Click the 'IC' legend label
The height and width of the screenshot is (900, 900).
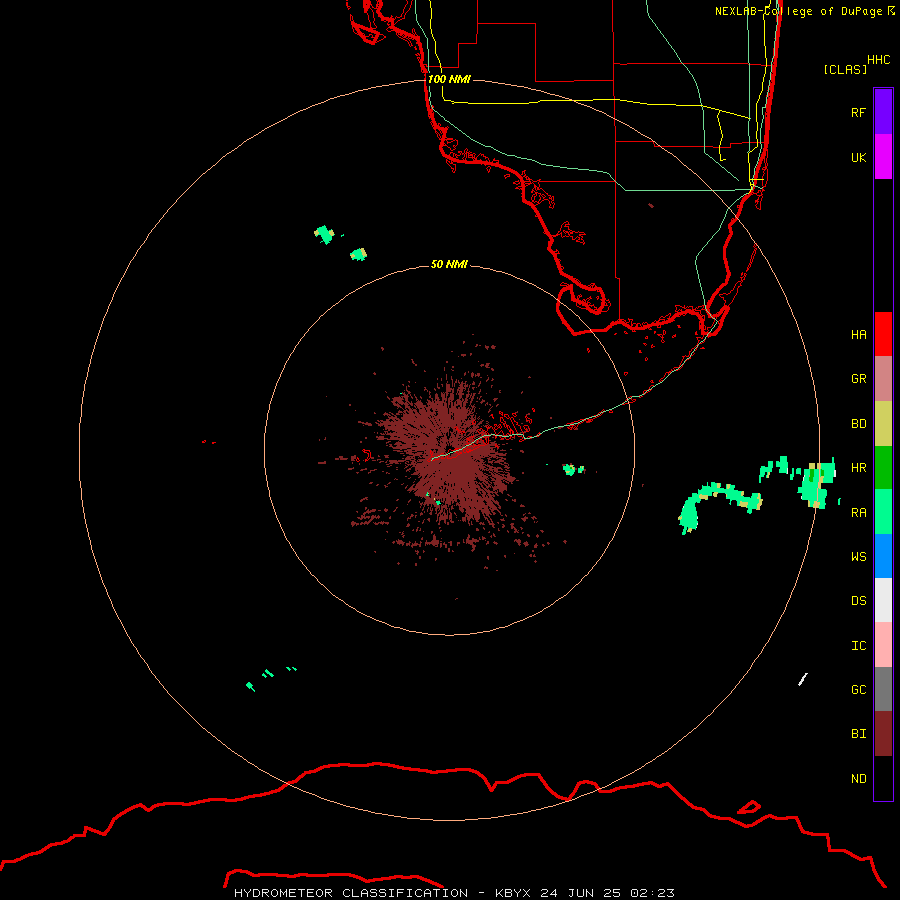tap(858, 646)
